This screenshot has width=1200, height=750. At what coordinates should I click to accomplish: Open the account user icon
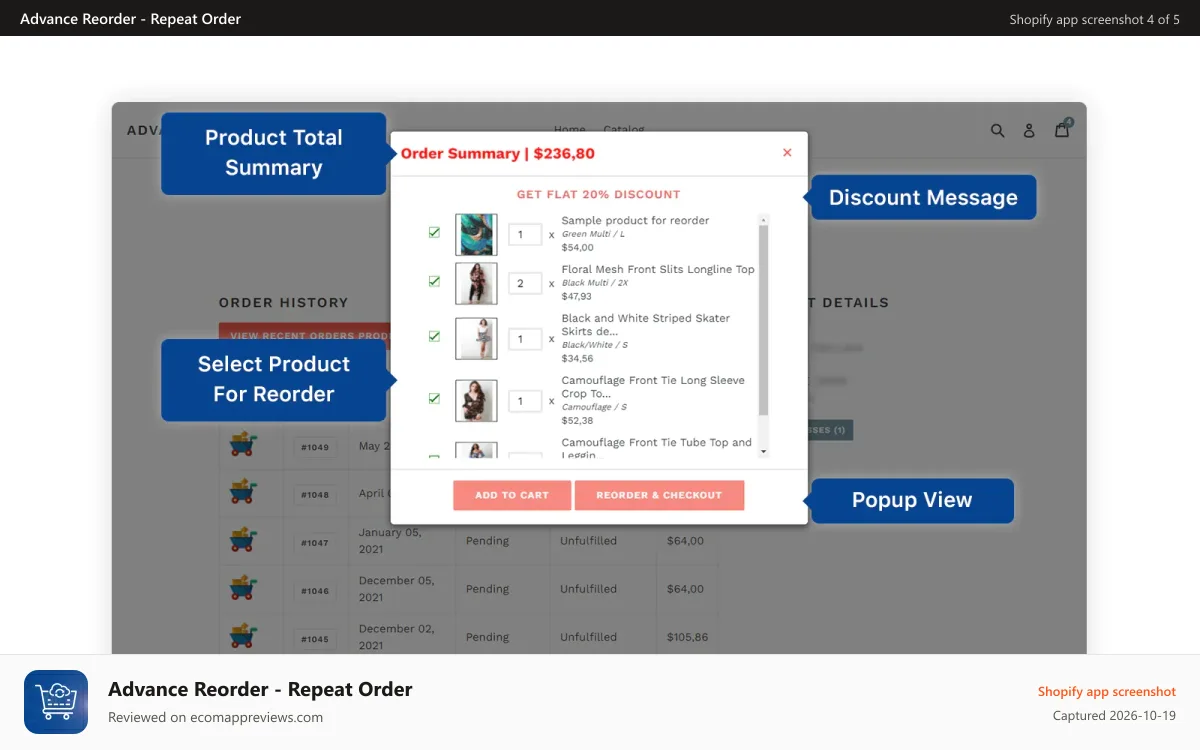coord(1029,130)
